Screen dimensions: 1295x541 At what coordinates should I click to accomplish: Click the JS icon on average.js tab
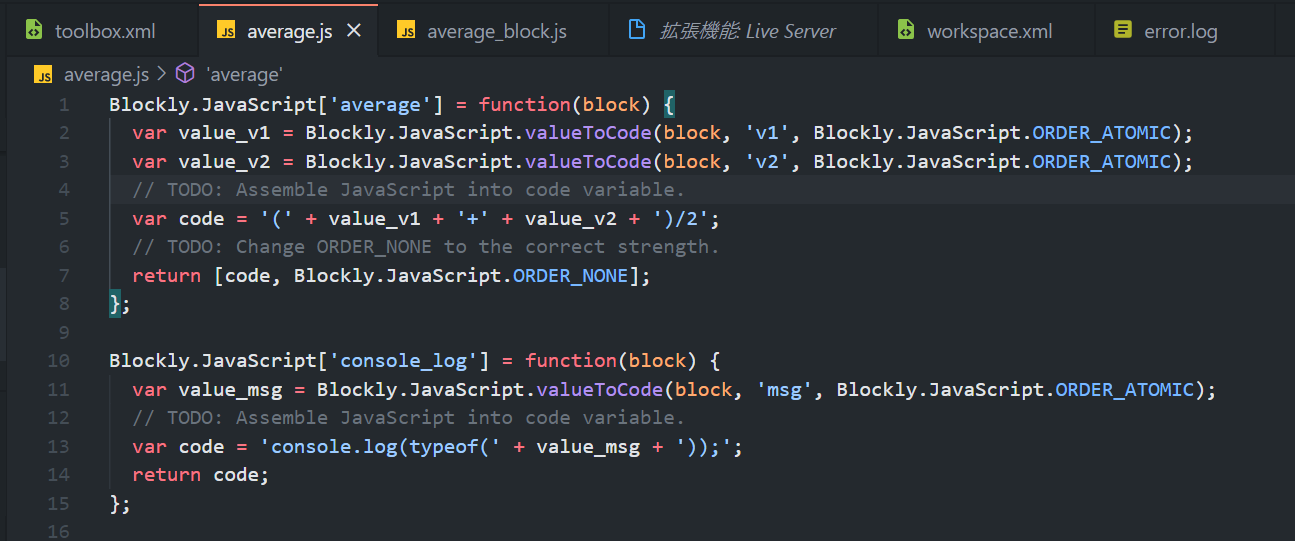[226, 31]
